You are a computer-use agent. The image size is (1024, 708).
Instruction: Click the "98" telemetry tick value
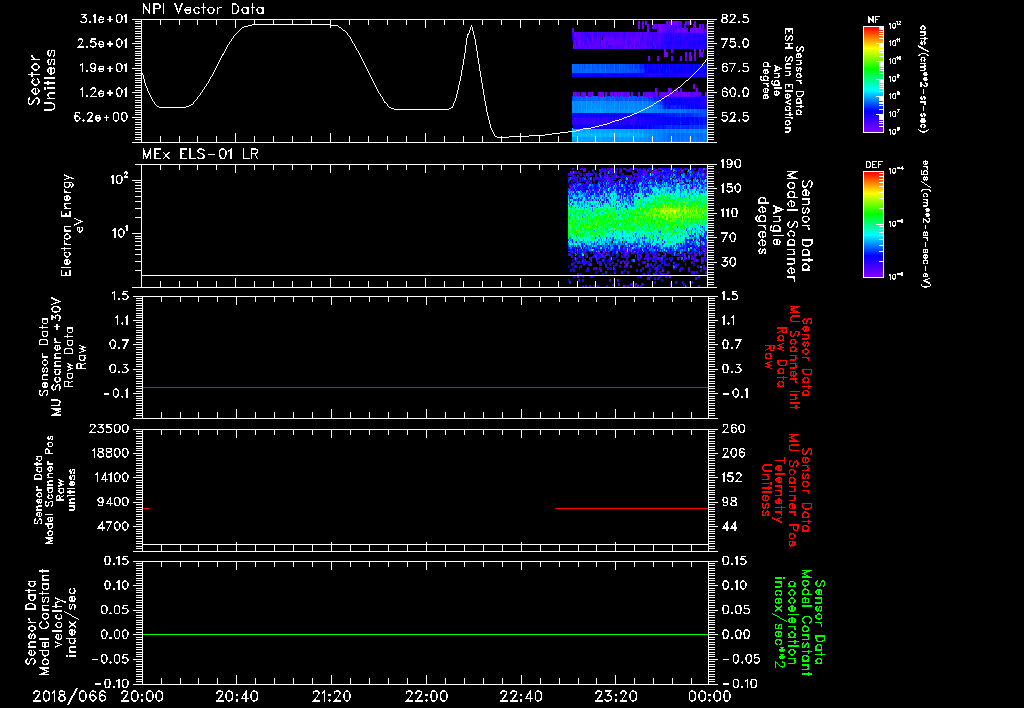click(x=729, y=502)
